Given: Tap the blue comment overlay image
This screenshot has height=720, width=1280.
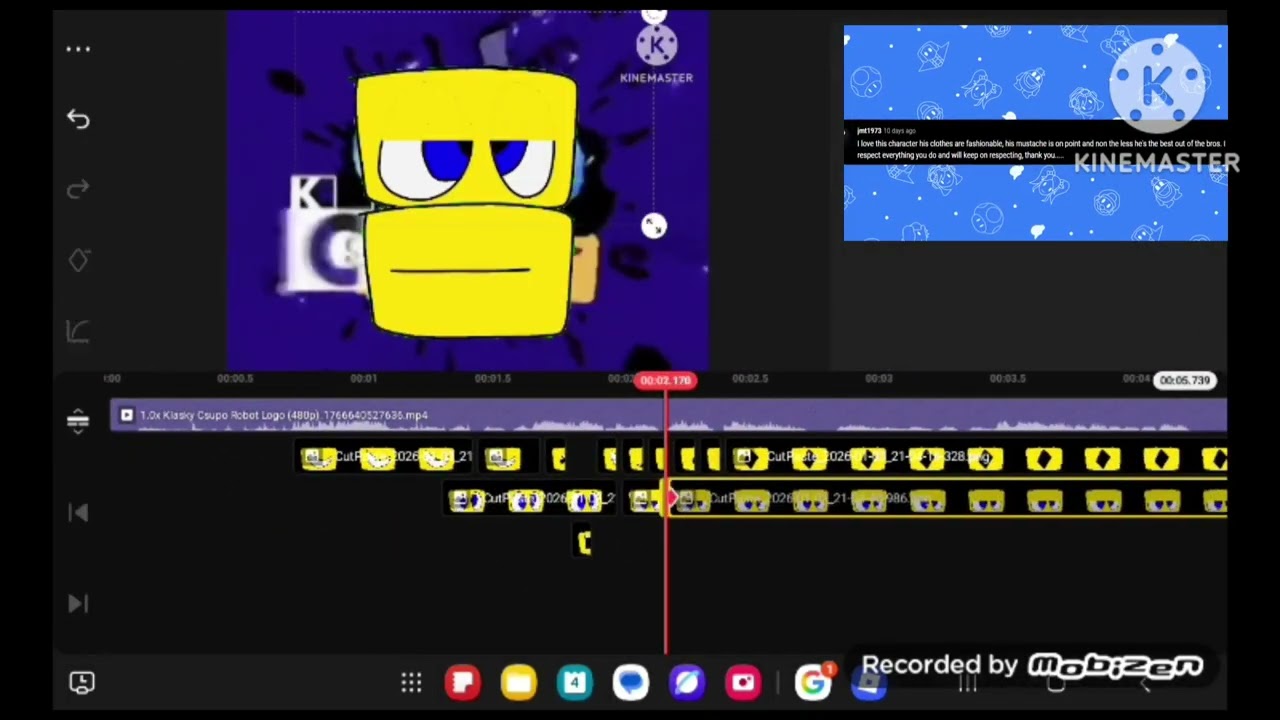Looking at the screenshot, I should point(1035,133).
